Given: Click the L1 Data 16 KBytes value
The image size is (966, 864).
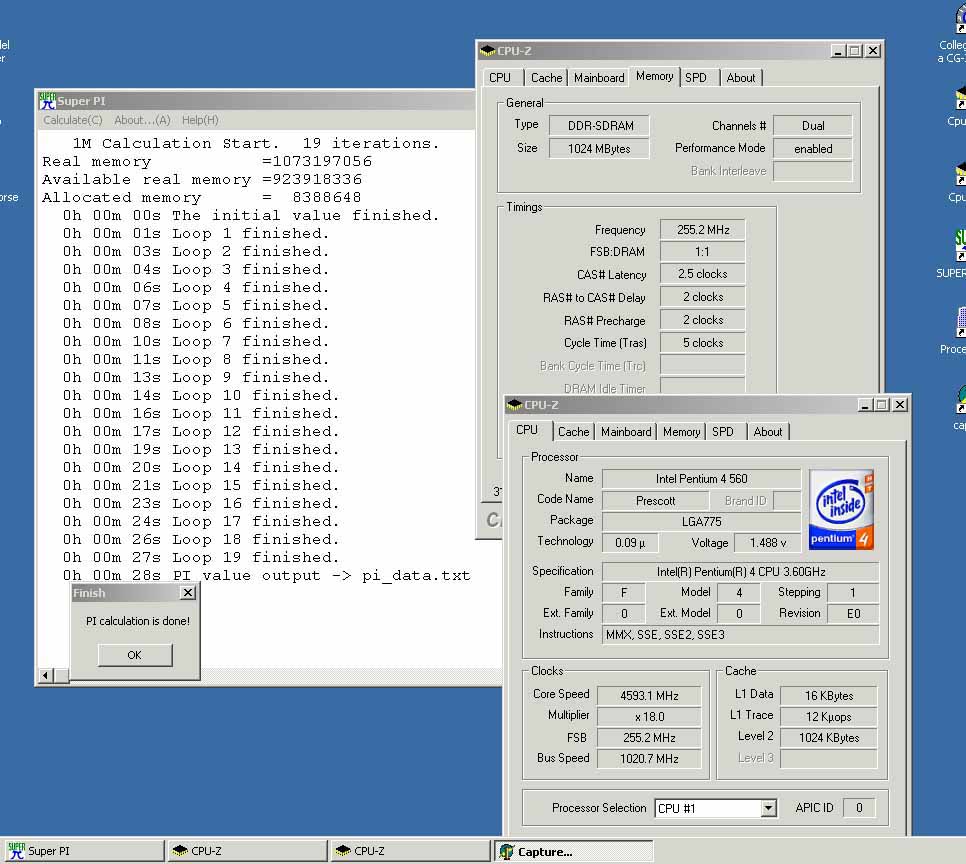Looking at the screenshot, I should point(829,696).
